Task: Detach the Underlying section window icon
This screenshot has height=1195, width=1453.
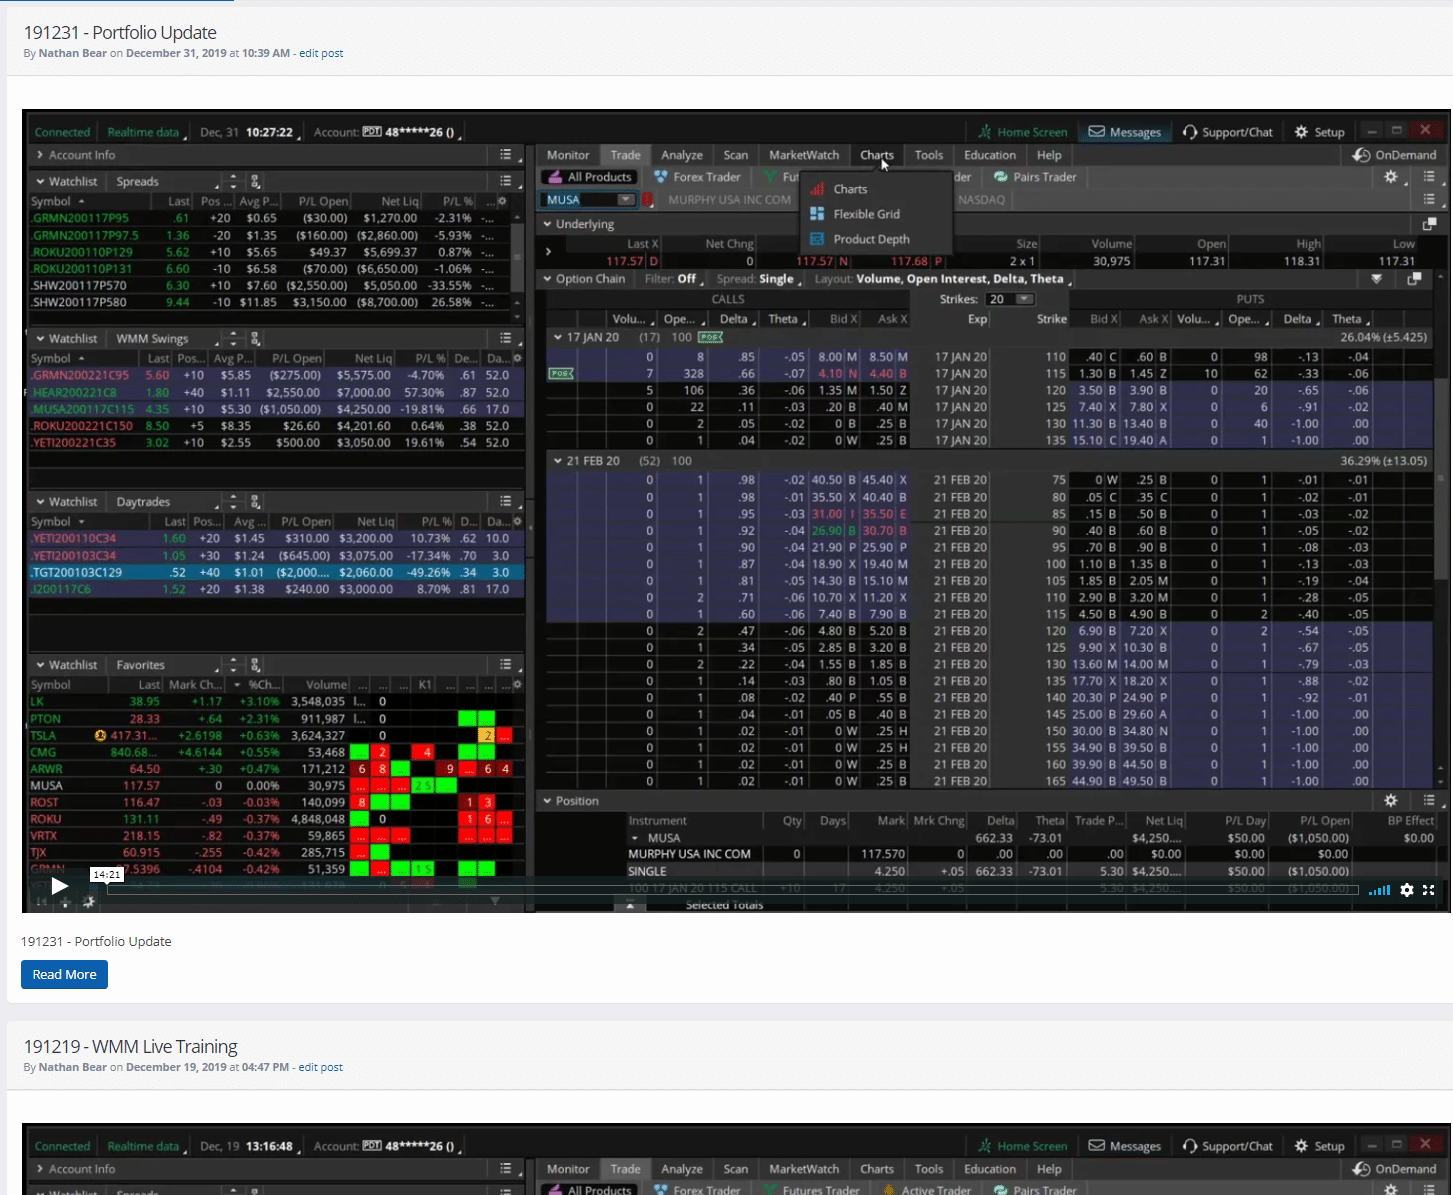Action: point(1429,224)
